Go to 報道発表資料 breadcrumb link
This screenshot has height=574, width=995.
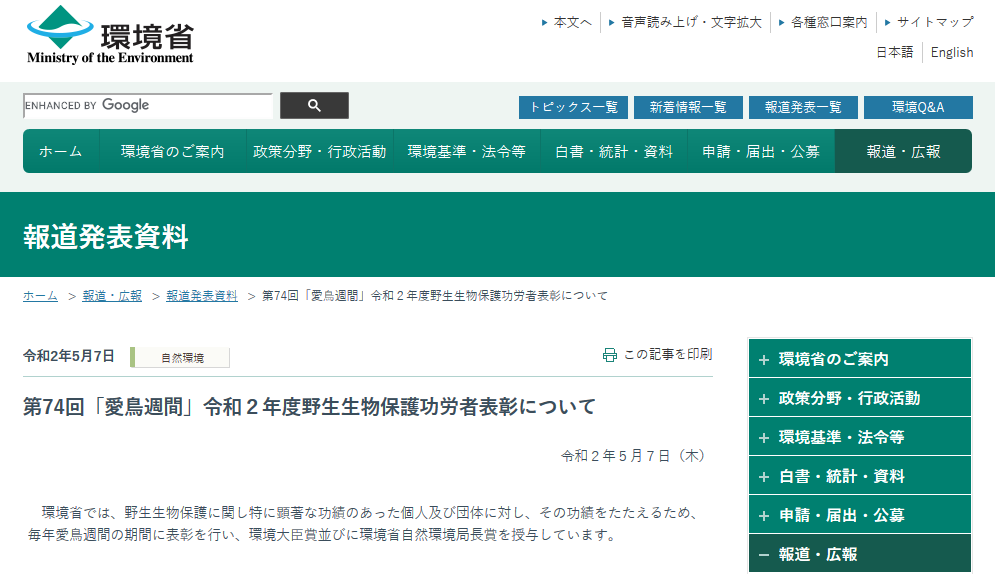coord(202,296)
